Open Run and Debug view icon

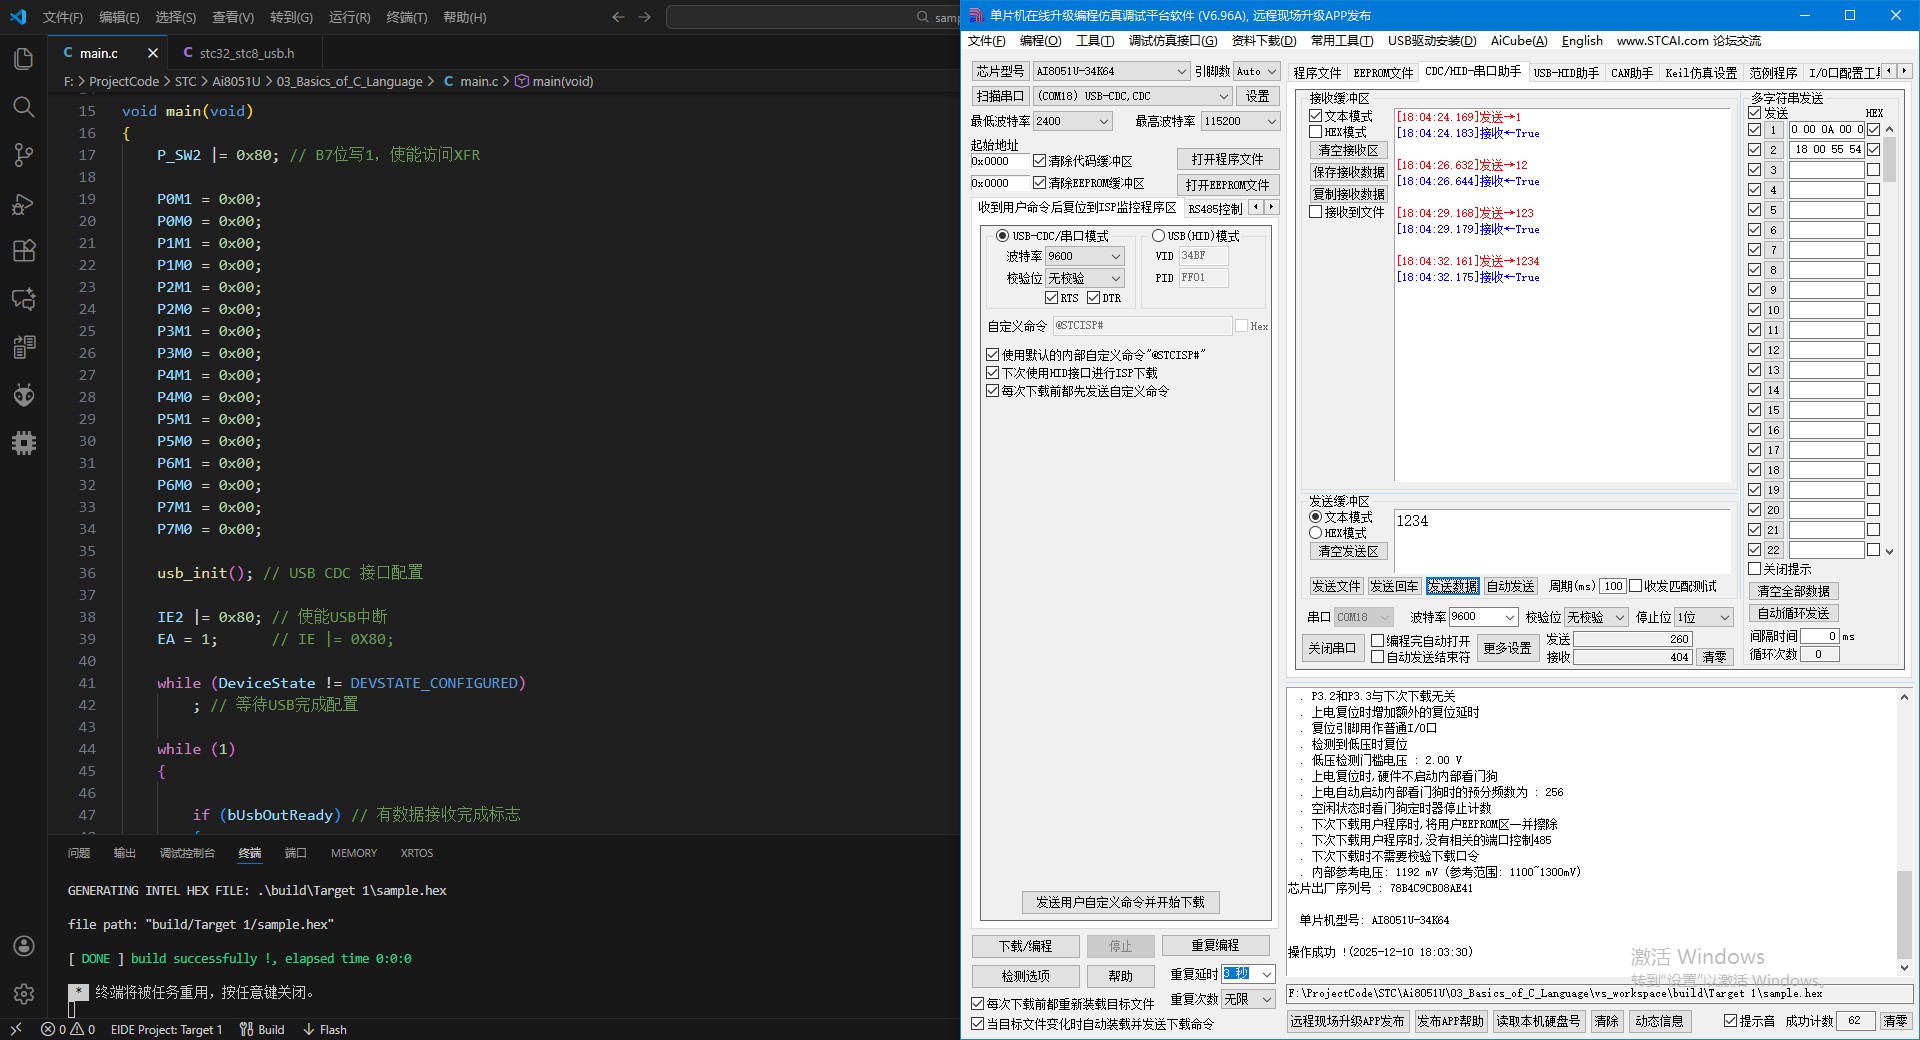pyautogui.click(x=24, y=204)
